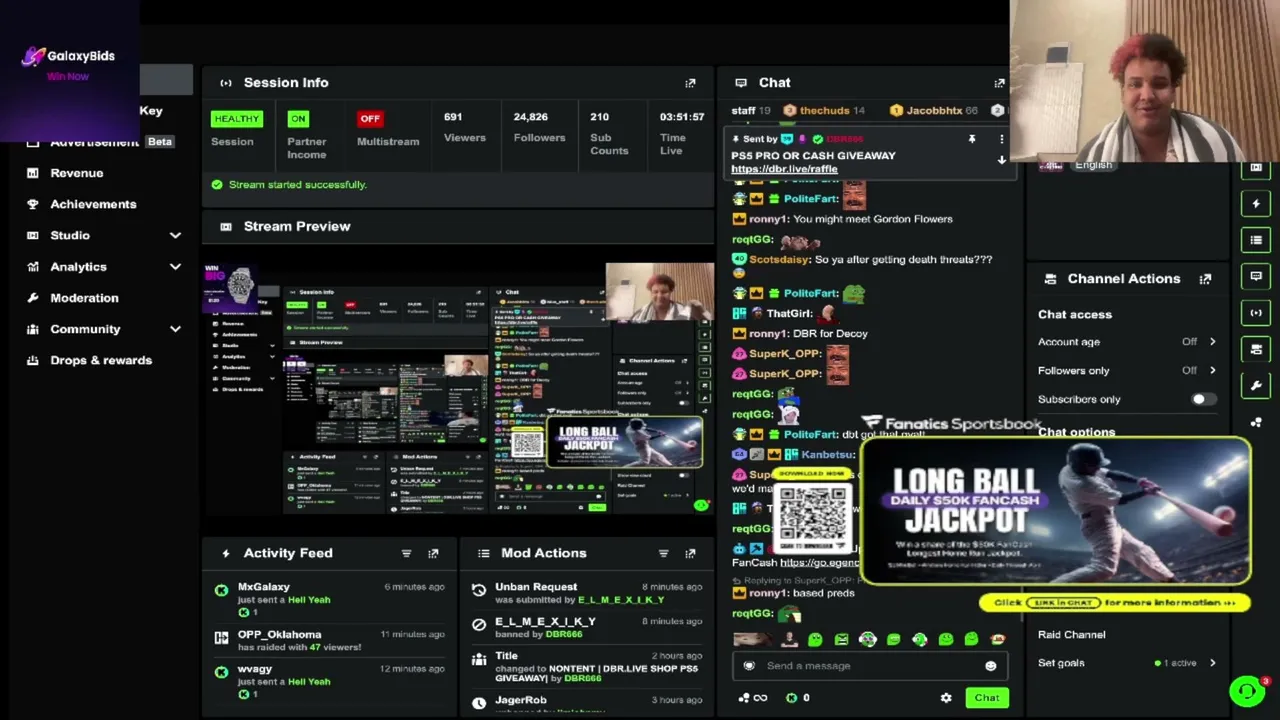This screenshot has height=720, width=1280.
Task: Open pinned message three-dot options
Action: point(1001,140)
